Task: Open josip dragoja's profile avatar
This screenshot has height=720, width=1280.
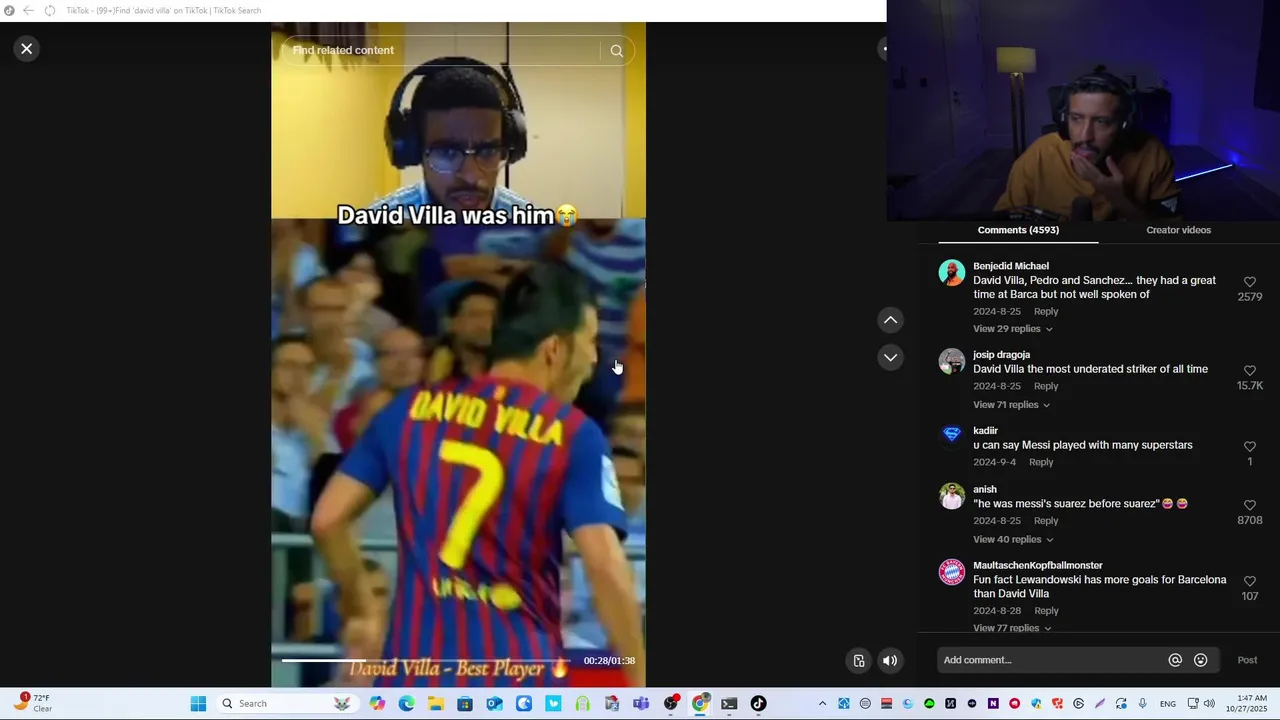Action: pos(952,361)
